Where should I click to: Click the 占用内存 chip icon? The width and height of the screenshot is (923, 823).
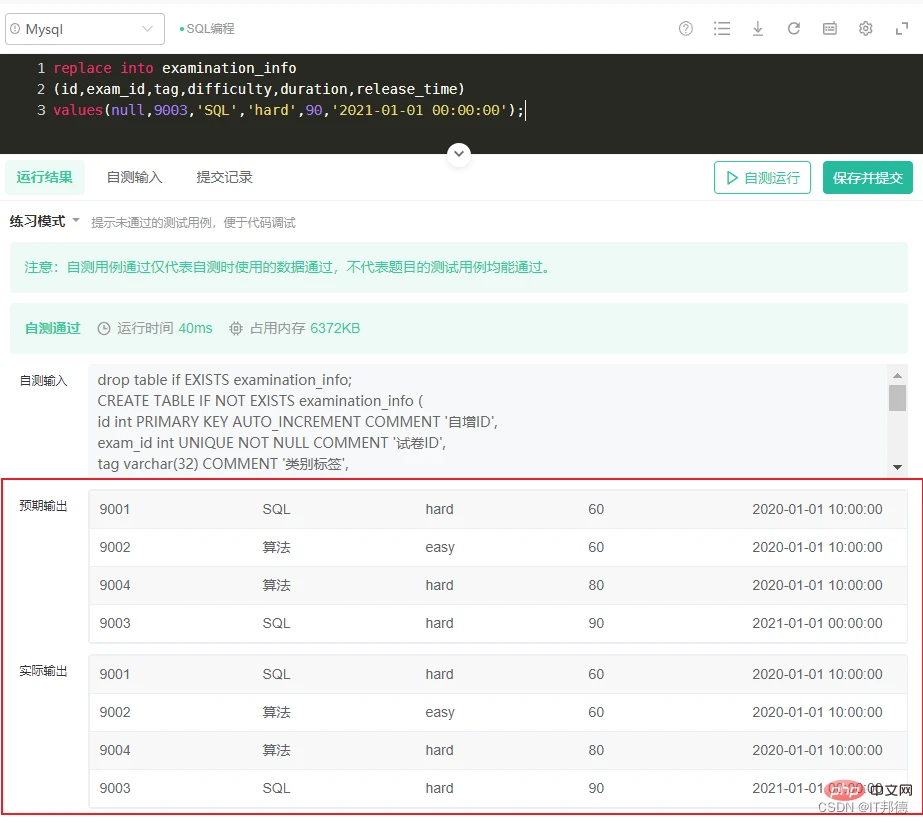[235, 328]
